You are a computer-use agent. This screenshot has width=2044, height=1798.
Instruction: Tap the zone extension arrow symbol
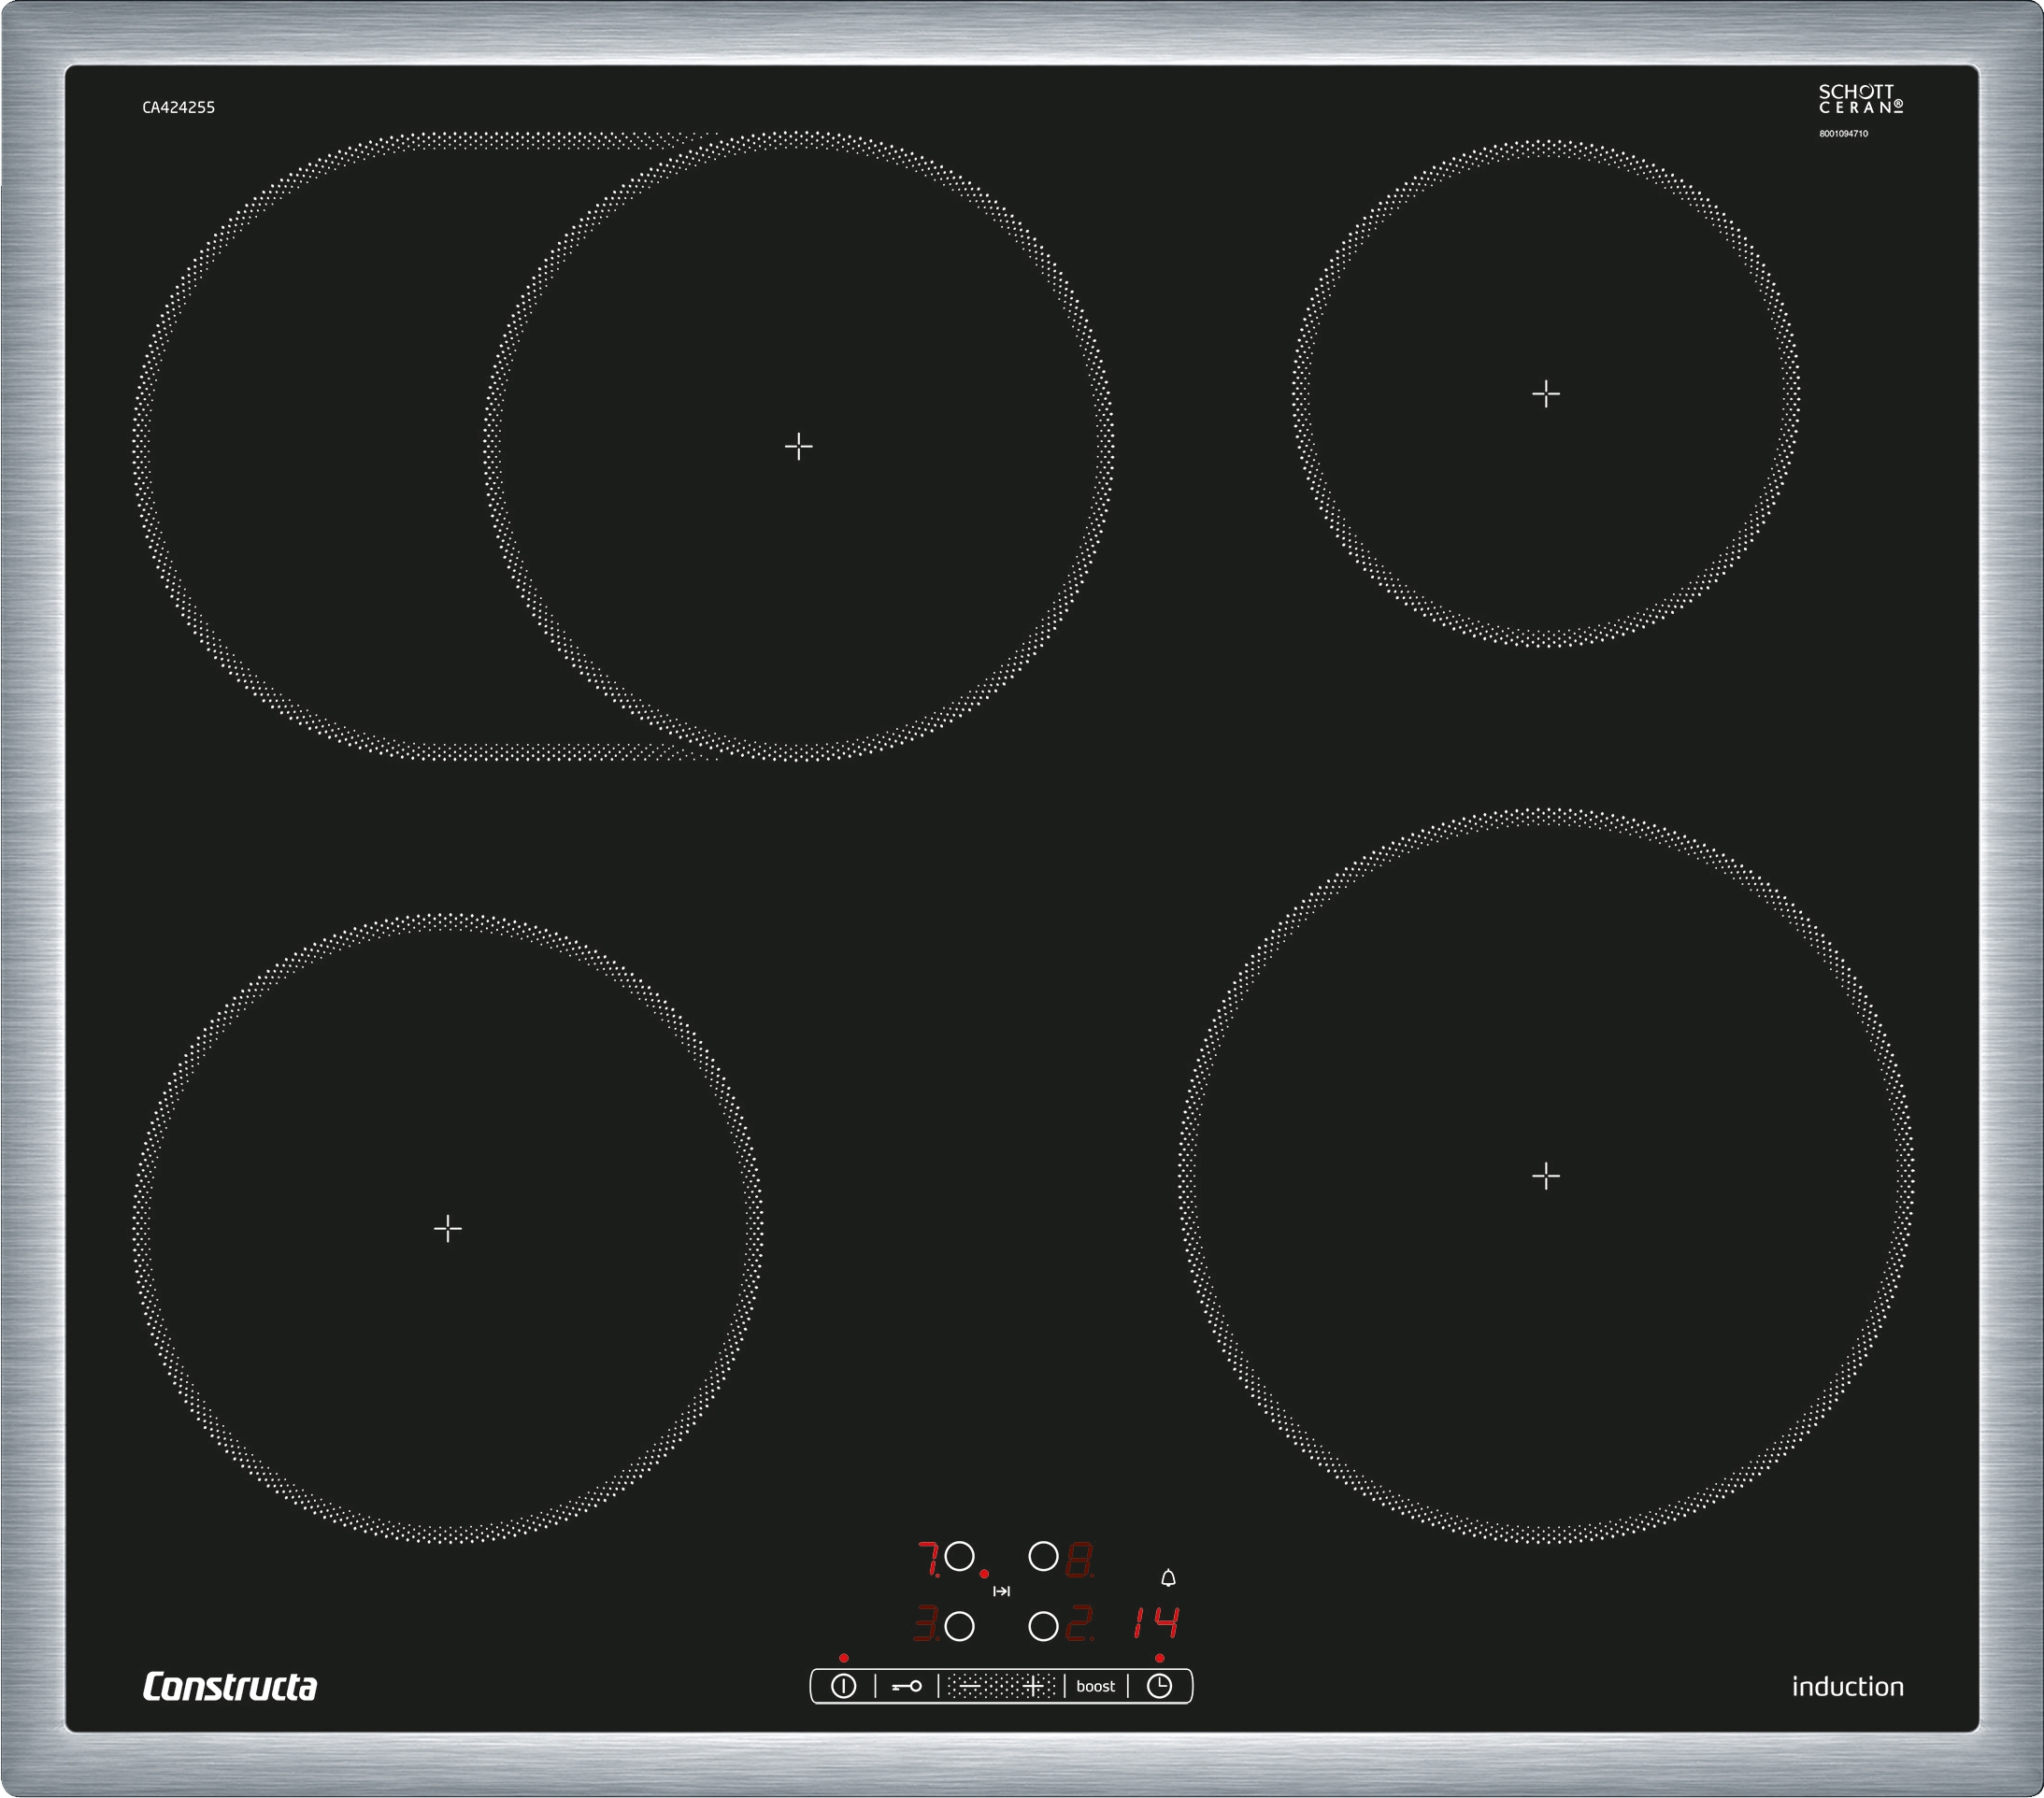pyautogui.click(x=1001, y=1591)
